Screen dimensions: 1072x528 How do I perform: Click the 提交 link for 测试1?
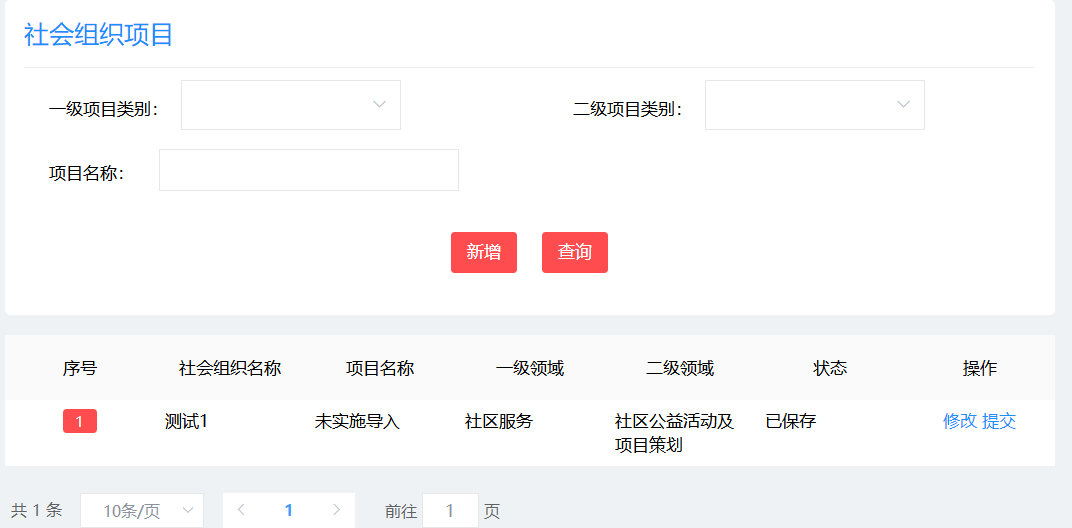(999, 421)
